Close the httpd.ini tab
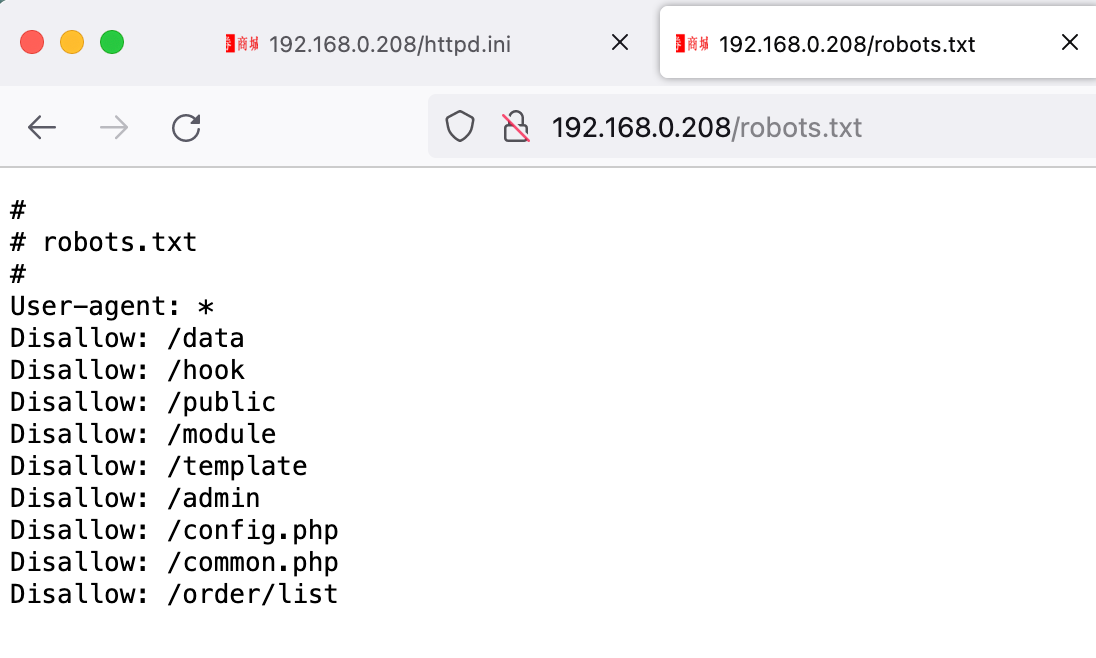 pos(620,43)
